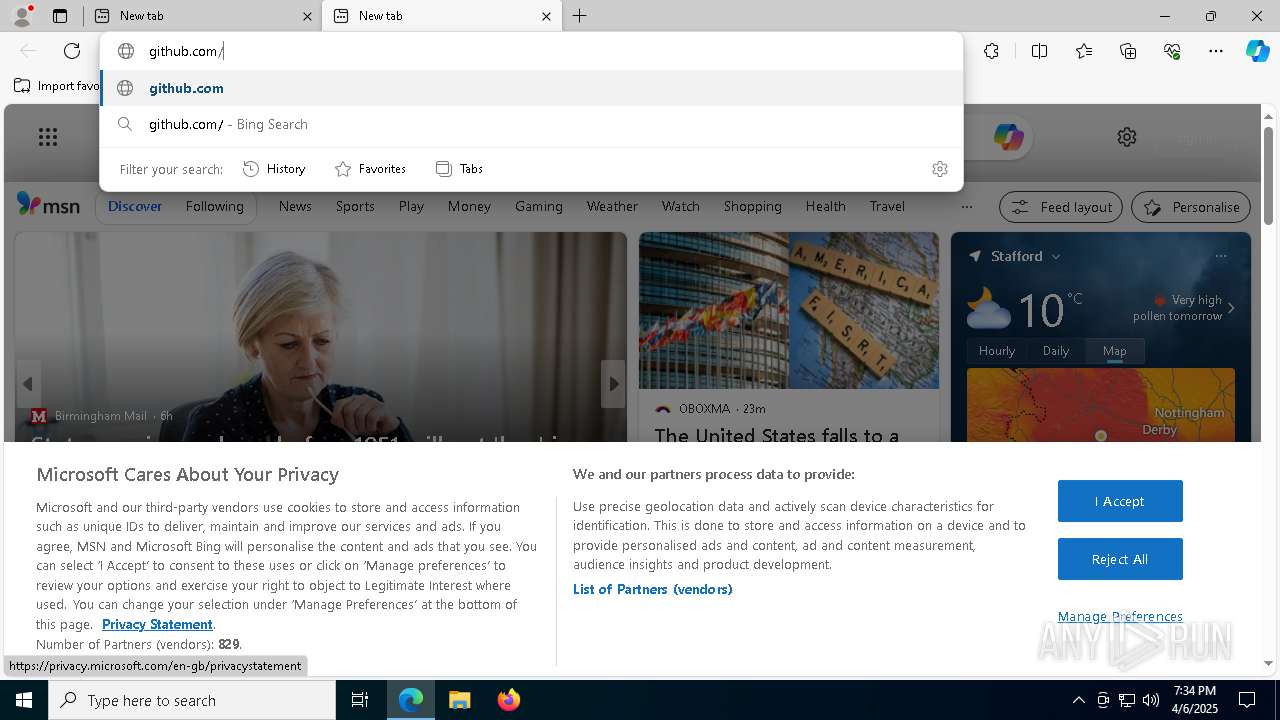Show previous news slide arrow
Viewport: 1280px width, 720px height.
pos(28,384)
